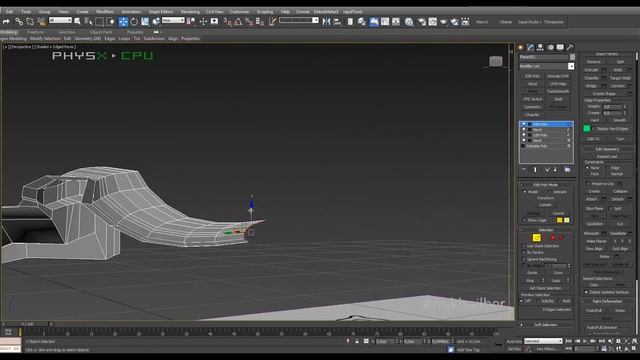The height and width of the screenshot is (360, 640).
Task: Toggle the Show Cage checkbox
Action: tap(524, 220)
